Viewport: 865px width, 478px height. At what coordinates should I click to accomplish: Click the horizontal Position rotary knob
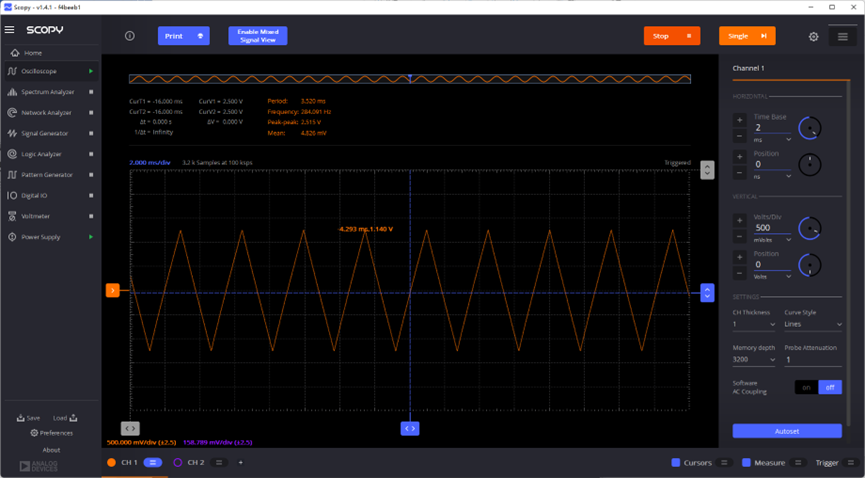(809, 164)
